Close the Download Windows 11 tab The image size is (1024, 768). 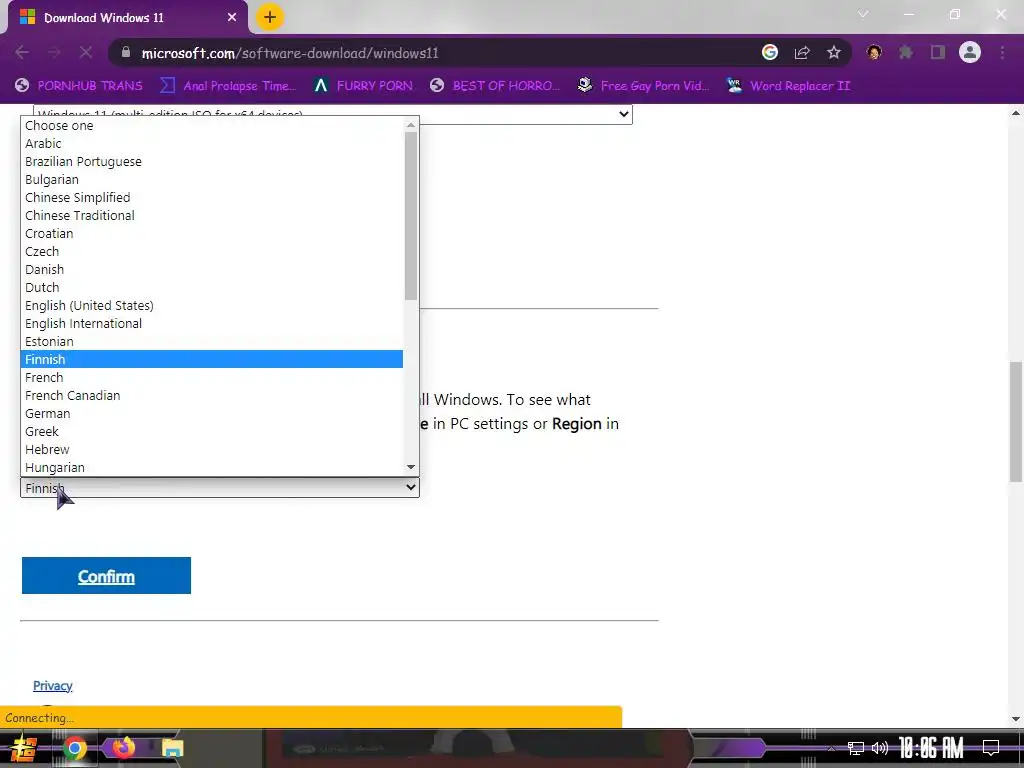coord(232,18)
